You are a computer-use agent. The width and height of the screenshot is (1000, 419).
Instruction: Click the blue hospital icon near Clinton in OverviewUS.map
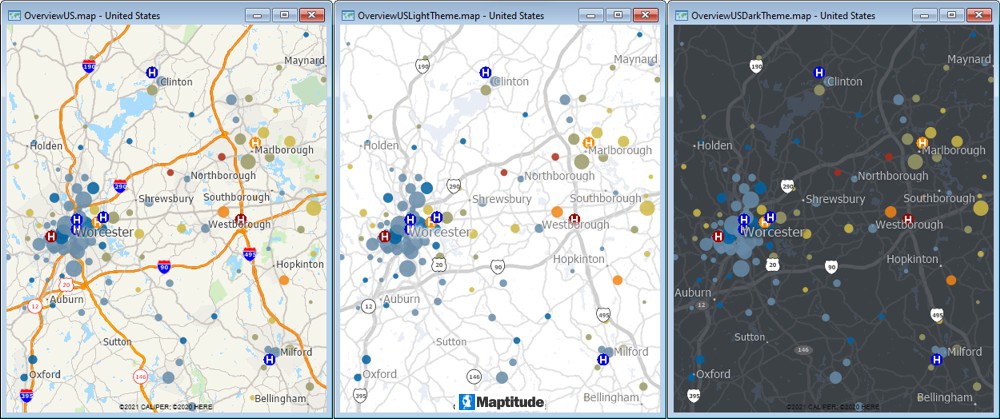(152, 72)
